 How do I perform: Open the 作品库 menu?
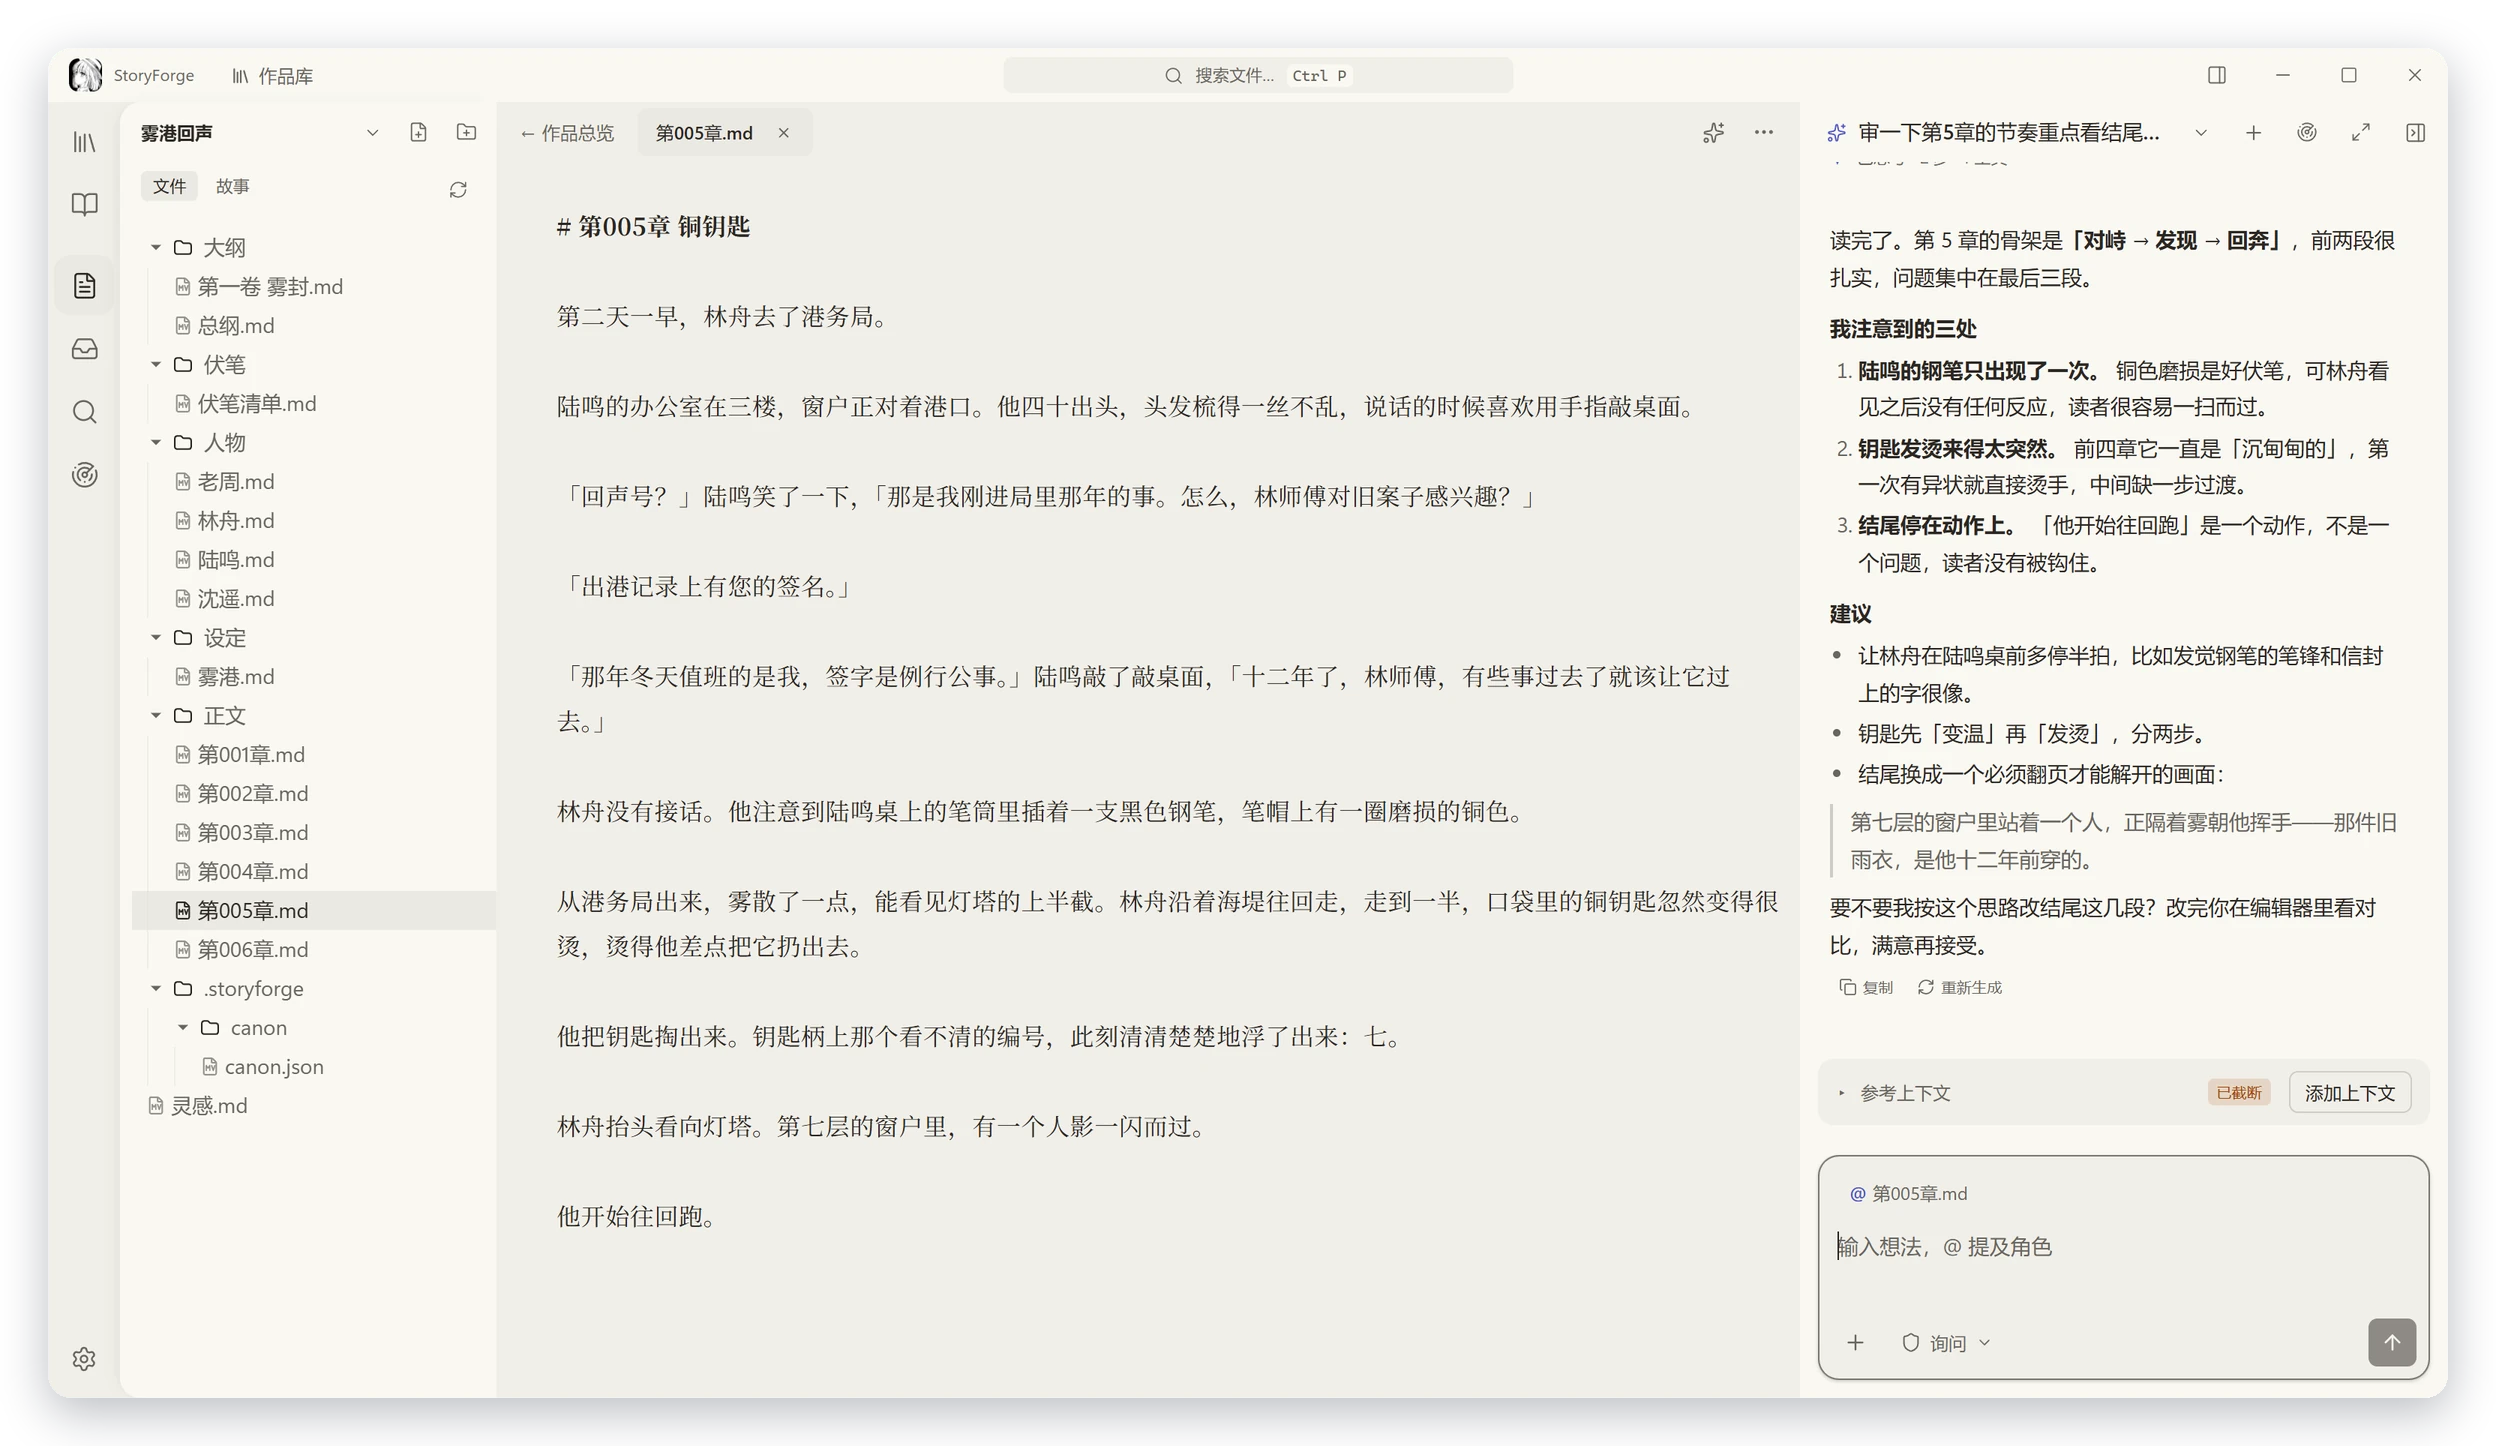272,75
